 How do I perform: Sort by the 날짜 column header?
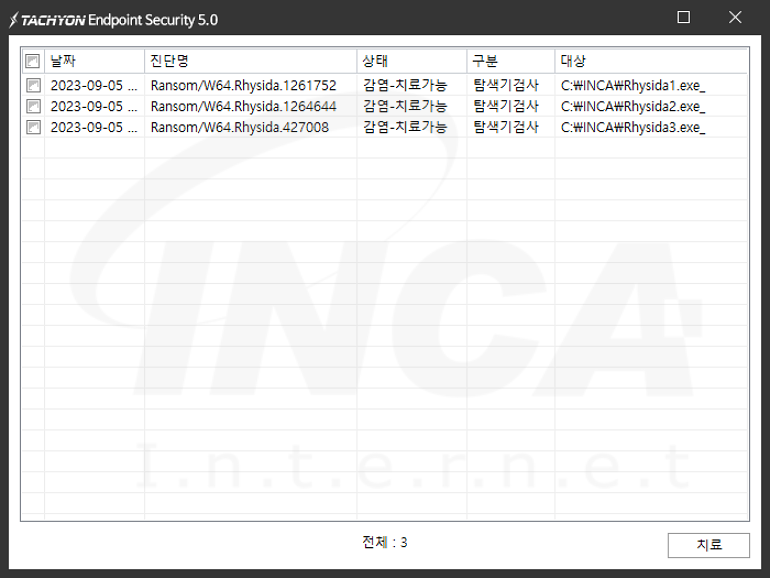pyautogui.click(x=95, y=61)
